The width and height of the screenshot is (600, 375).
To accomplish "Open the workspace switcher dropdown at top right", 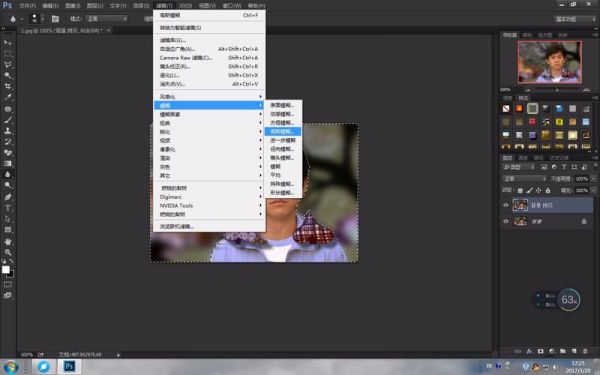I will point(575,19).
